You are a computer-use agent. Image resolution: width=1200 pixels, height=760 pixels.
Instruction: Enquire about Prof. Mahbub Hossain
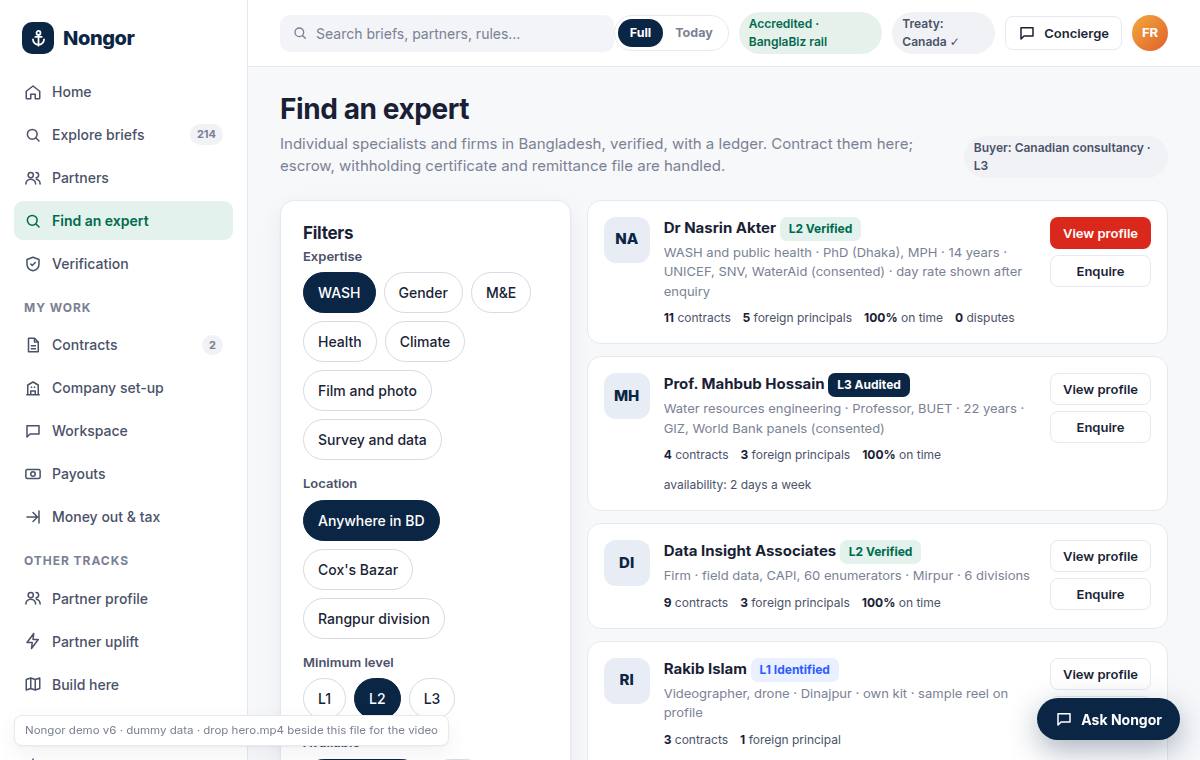tap(1100, 427)
